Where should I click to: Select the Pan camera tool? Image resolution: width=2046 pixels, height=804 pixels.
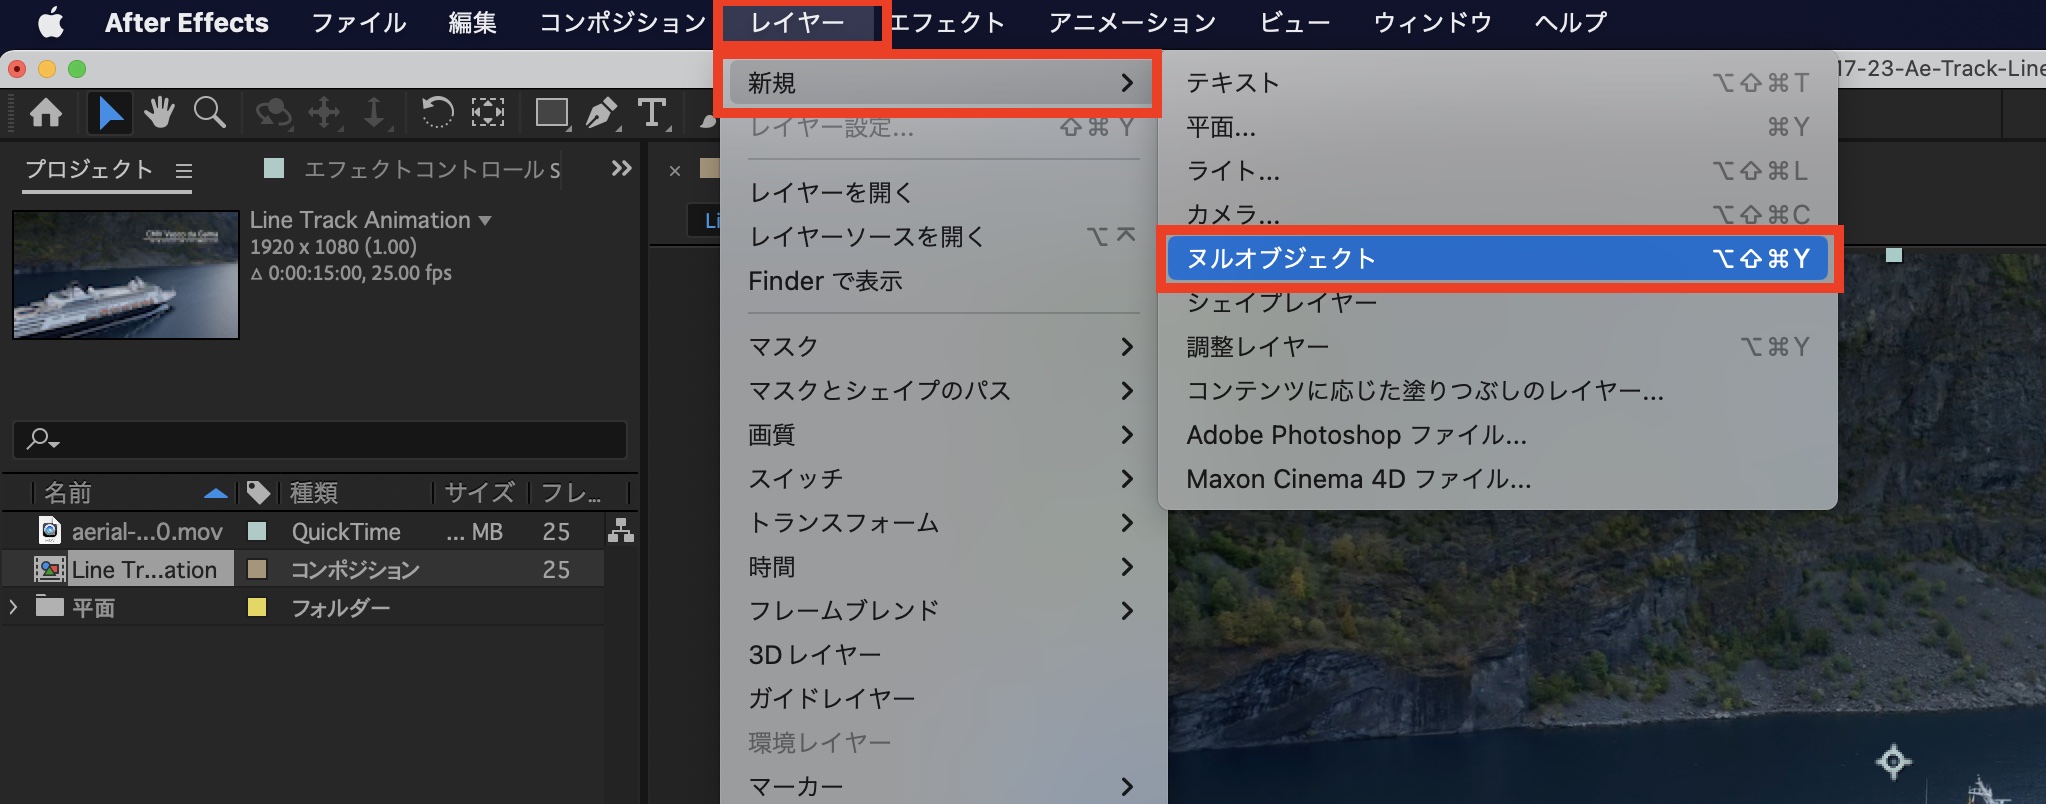tap(324, 113)
